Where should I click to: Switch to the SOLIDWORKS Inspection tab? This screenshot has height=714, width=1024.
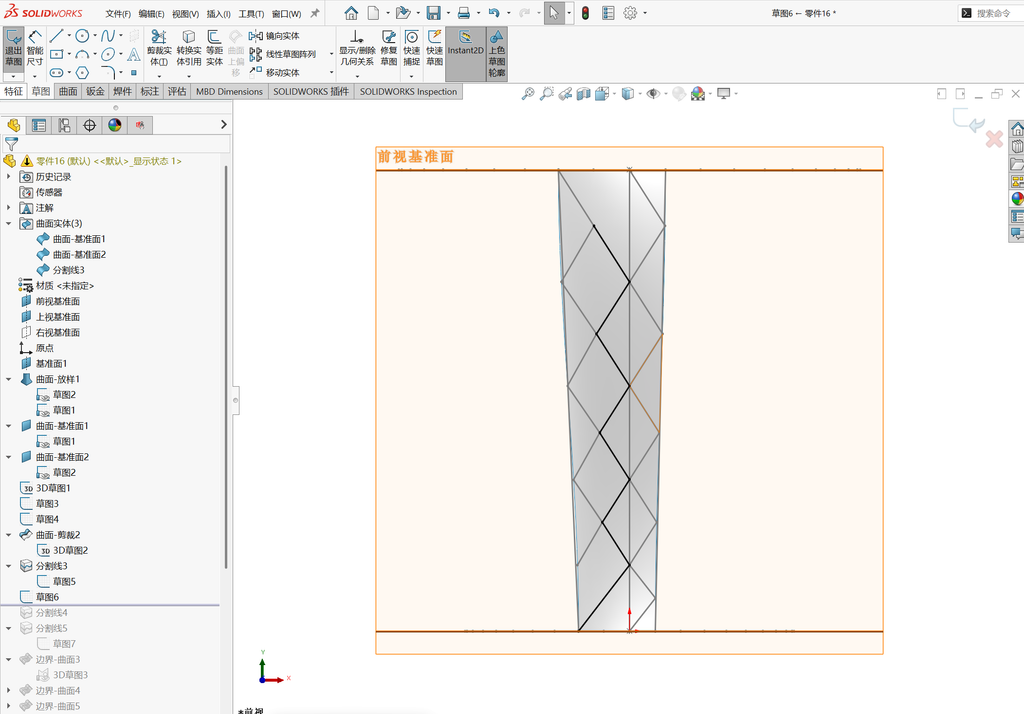tap(408, 91)
